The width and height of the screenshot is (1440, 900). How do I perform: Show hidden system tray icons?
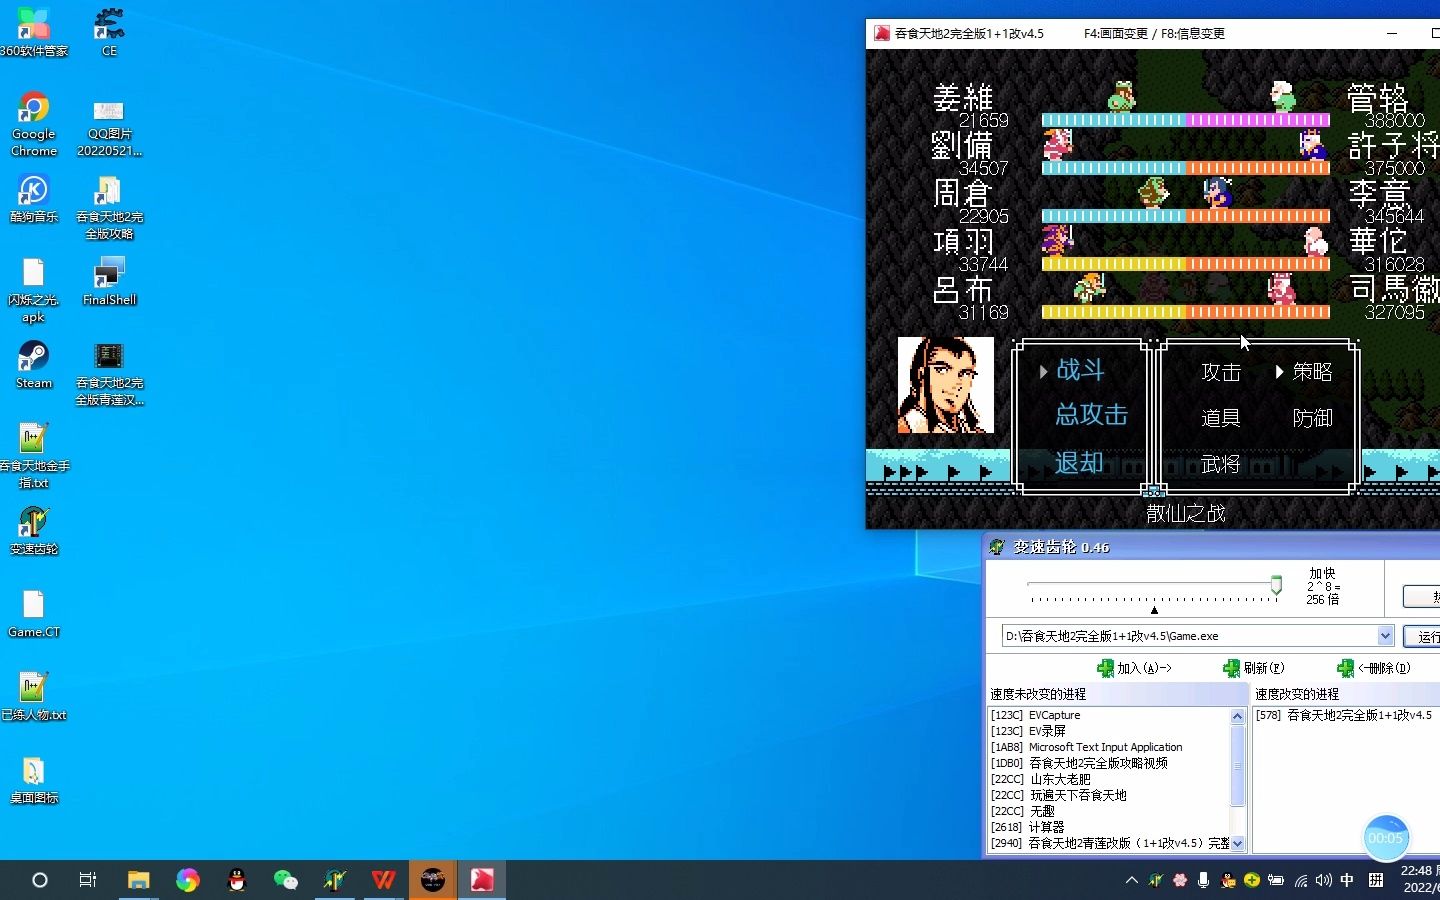pos(1131,880)
